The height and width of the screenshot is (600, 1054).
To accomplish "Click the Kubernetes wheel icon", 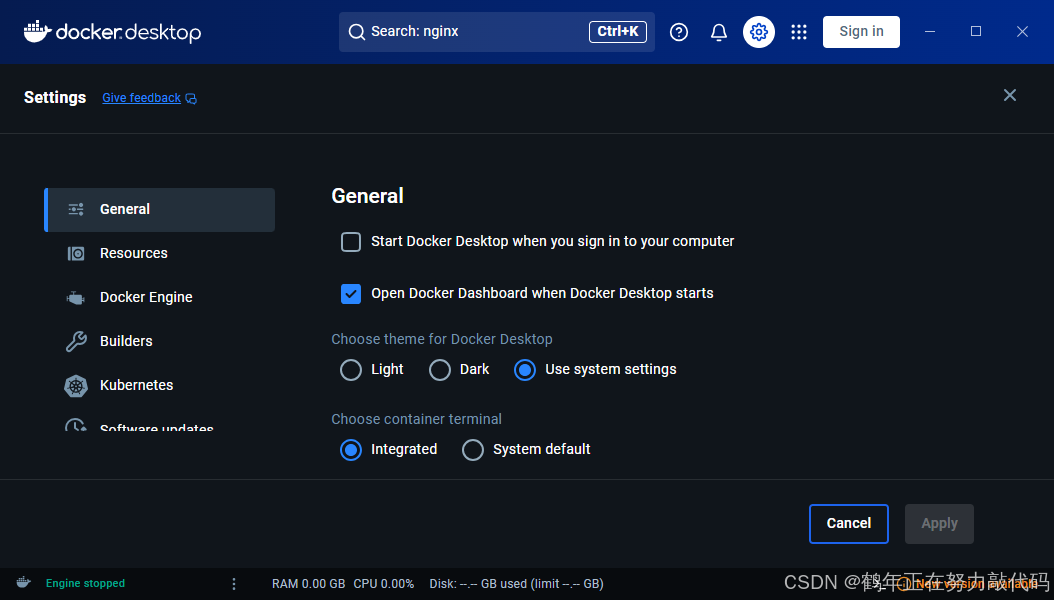I will pos(76,386).
